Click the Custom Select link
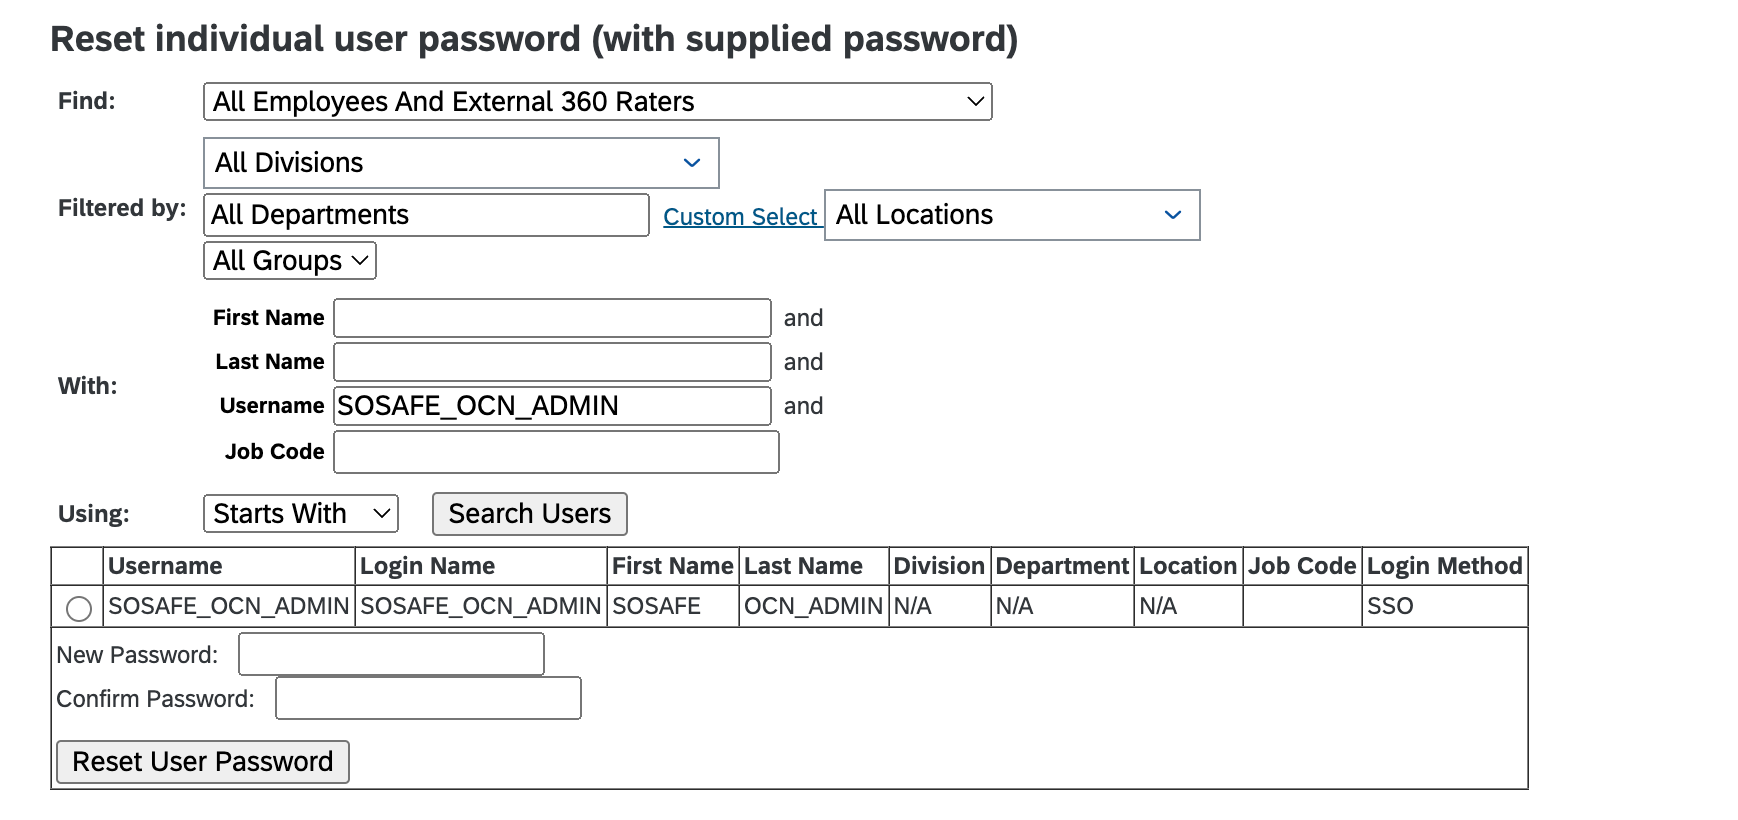The image size is (1738, 820). (x=740, y=217)
